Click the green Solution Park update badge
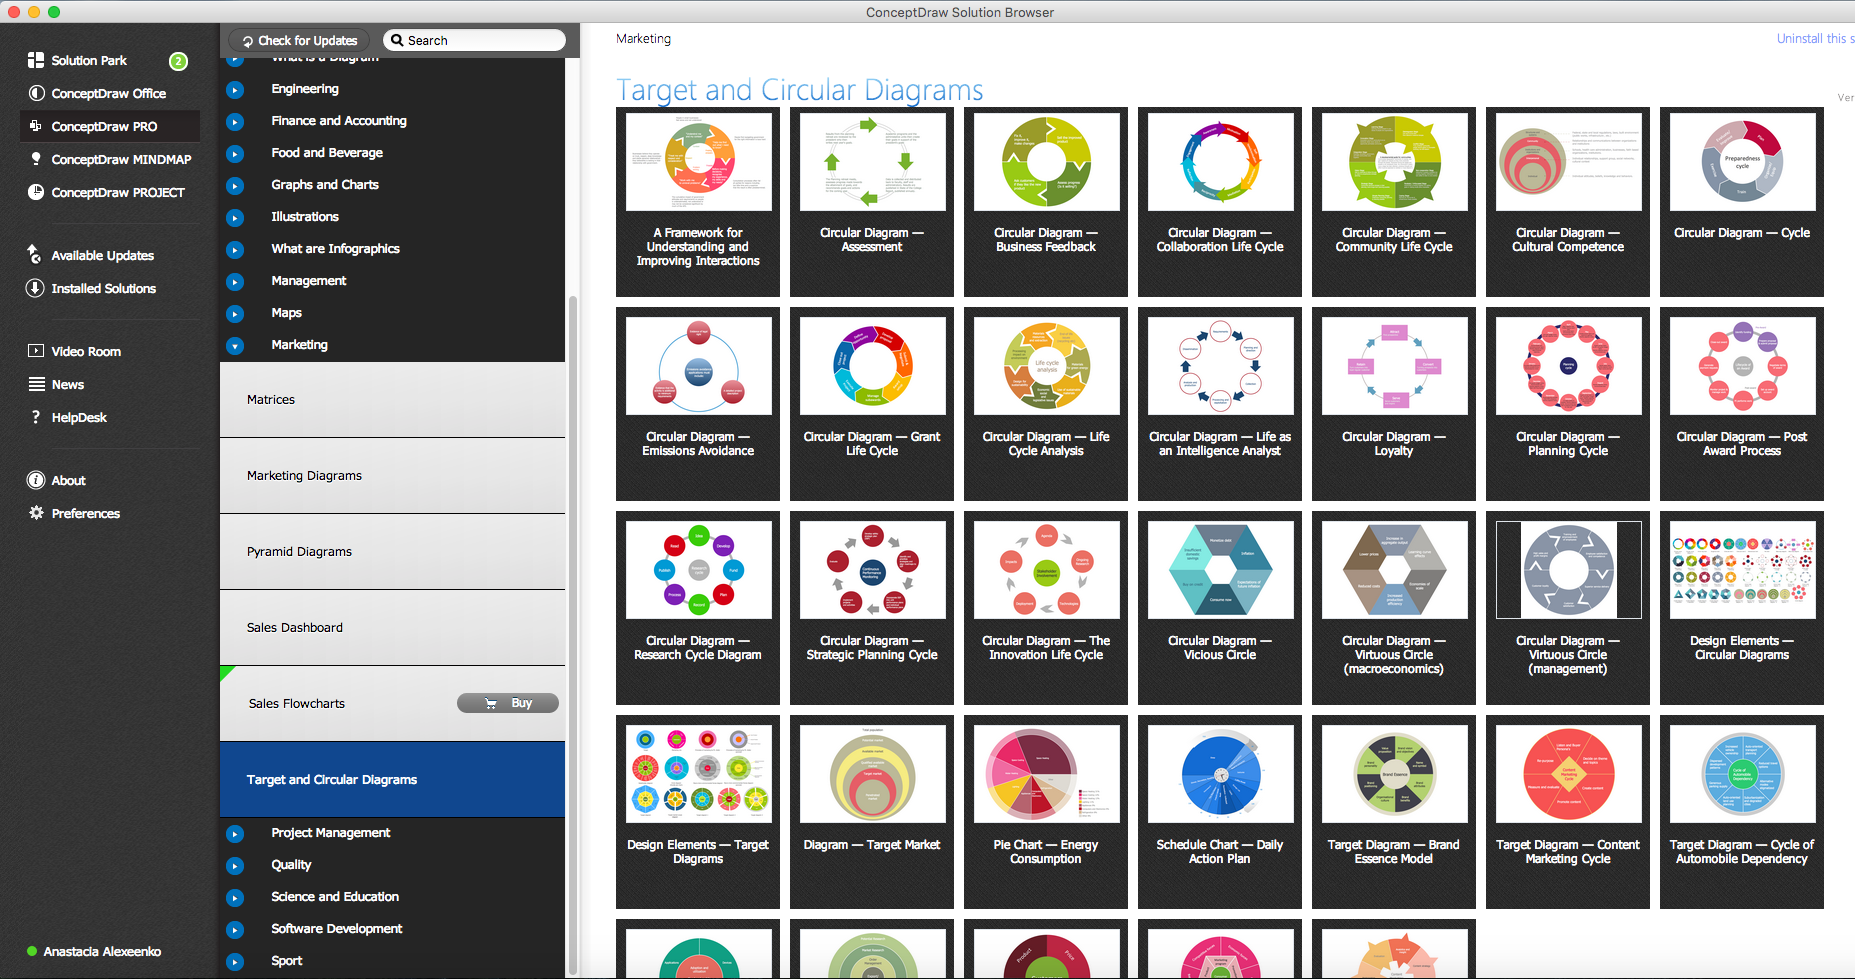This screenshot has height=979, width=1855. coord(178,61)
